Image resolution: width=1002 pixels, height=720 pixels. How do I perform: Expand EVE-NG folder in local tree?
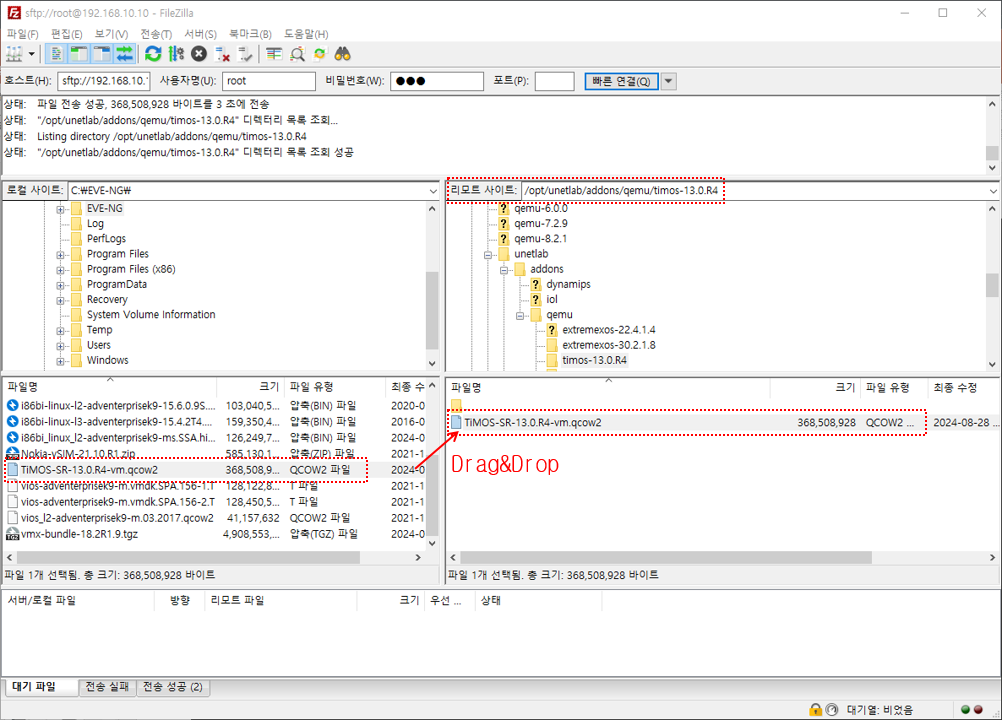60,209
